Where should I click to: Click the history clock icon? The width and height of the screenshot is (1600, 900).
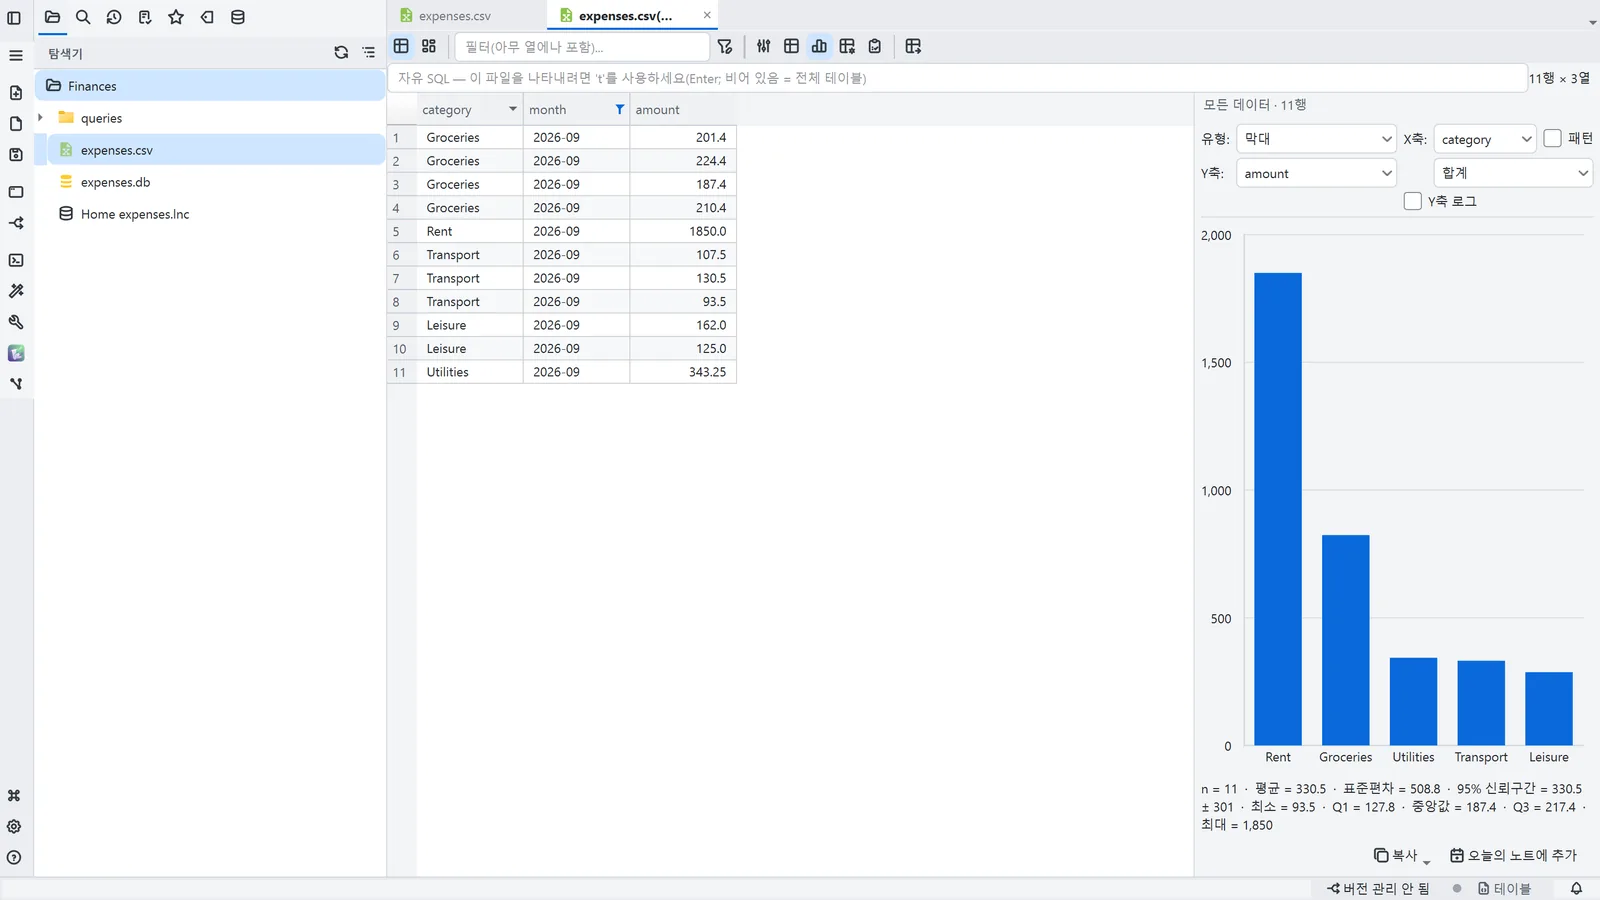[114, 17]
